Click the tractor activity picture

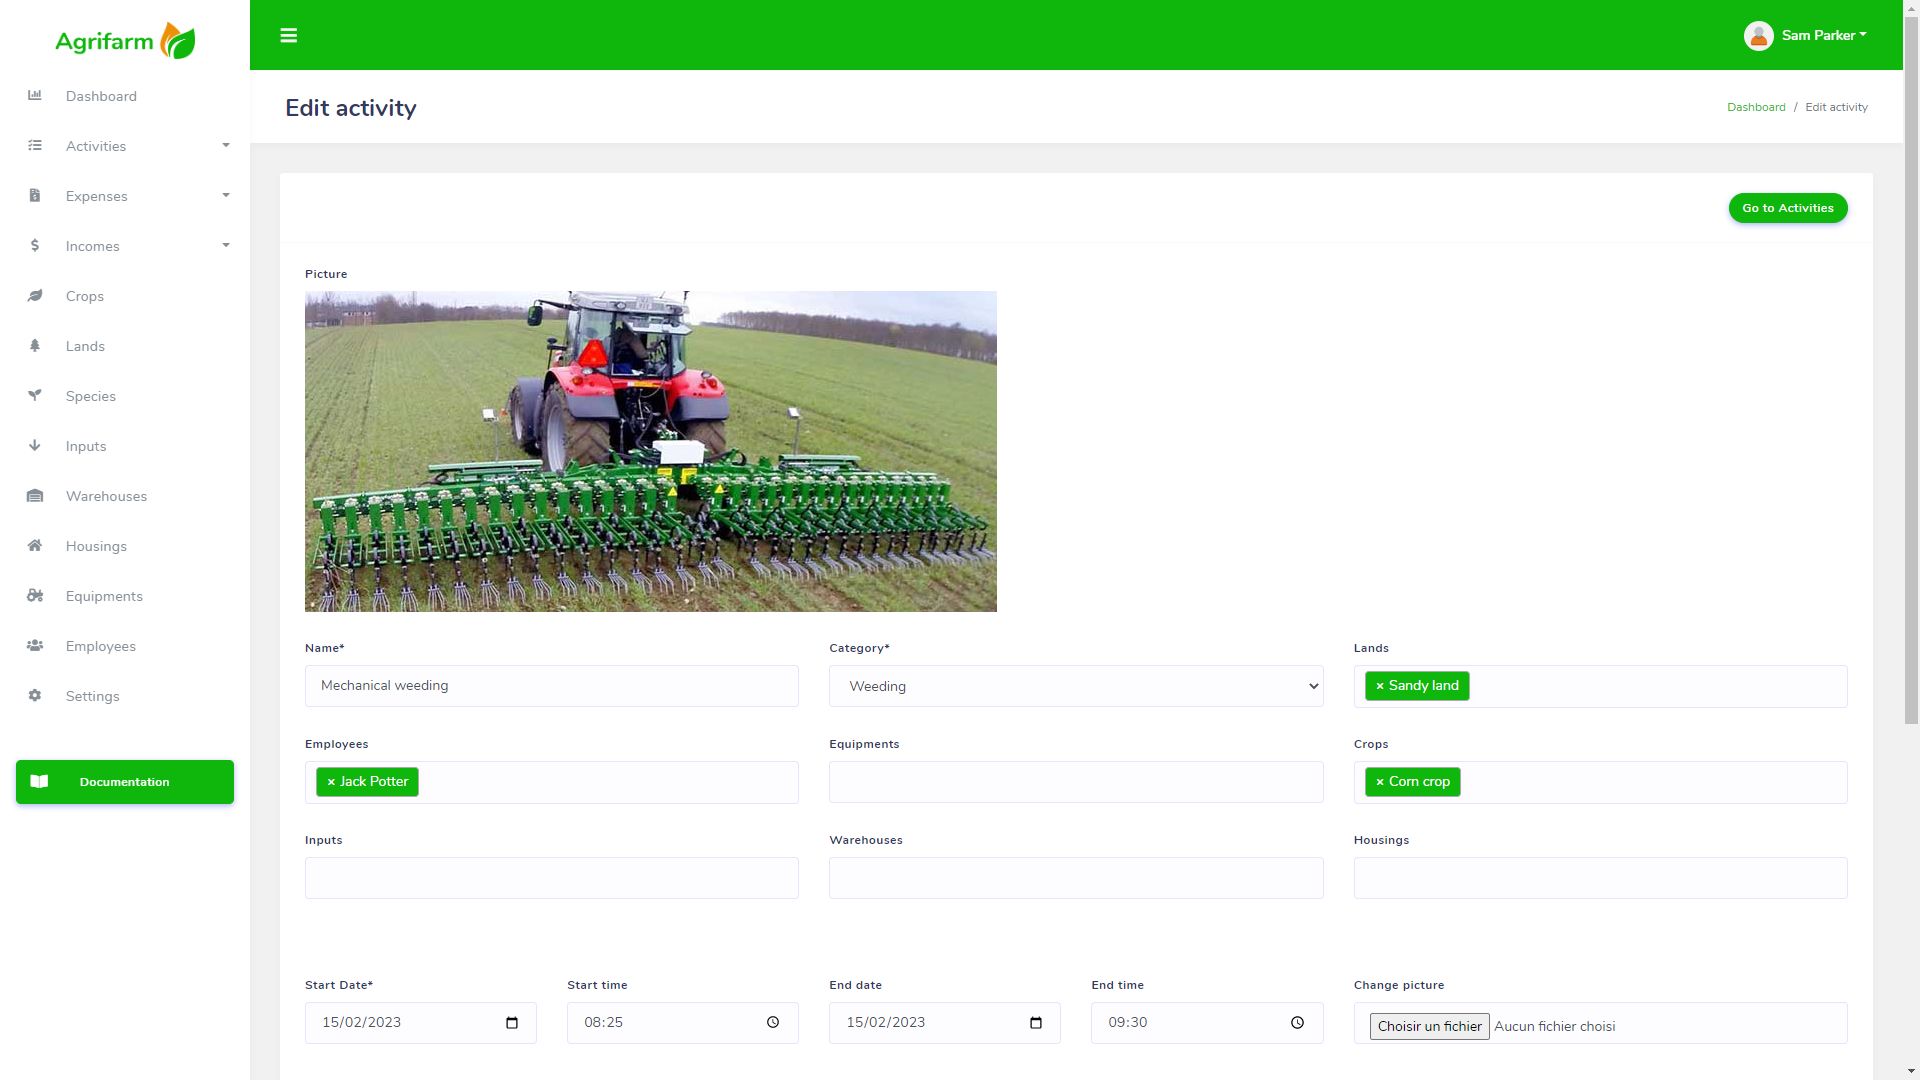click(651, 451)
